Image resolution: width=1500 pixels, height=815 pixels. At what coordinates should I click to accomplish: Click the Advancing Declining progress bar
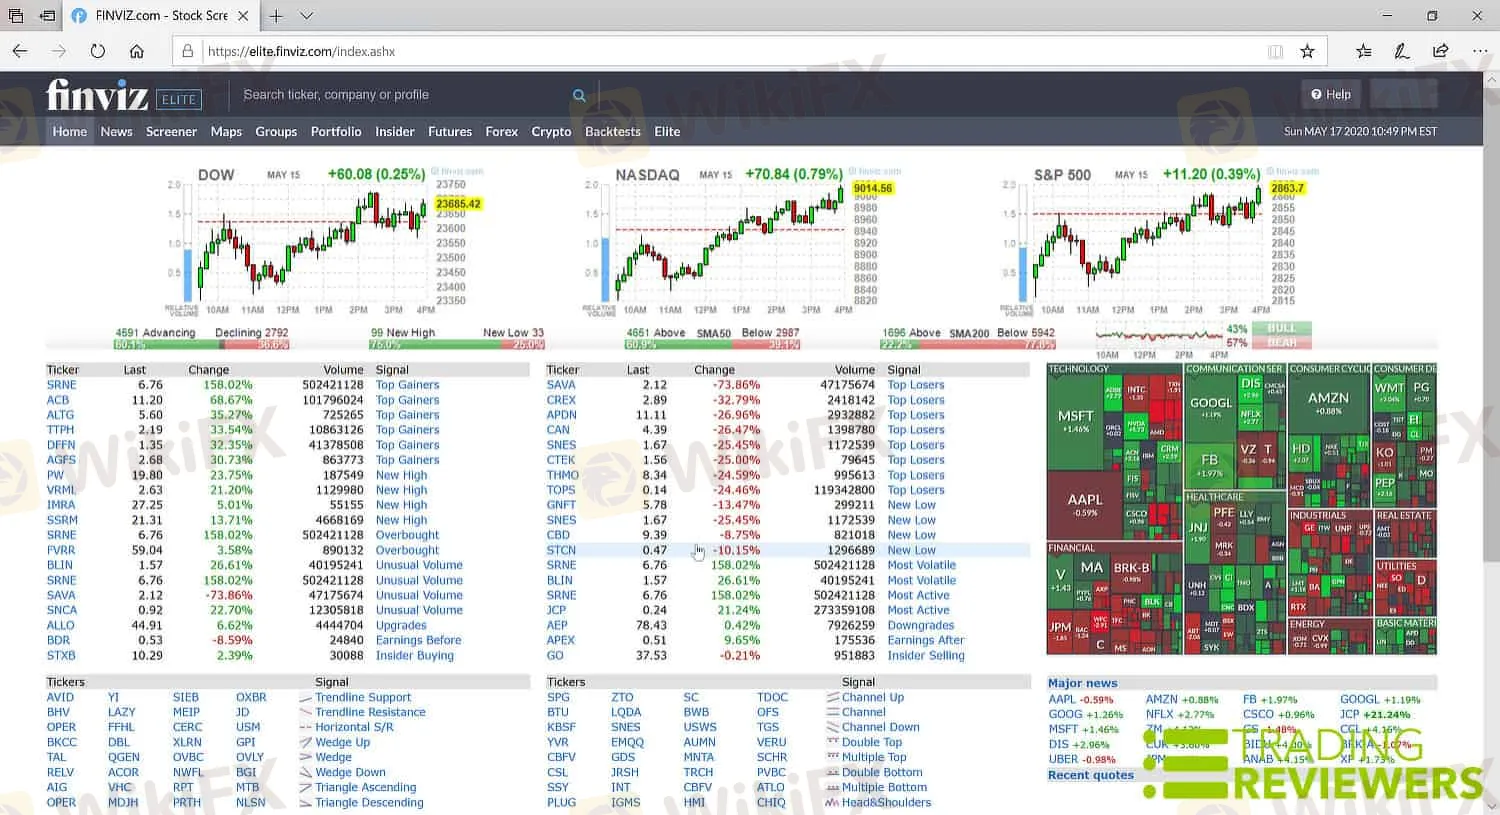(202, 345)
